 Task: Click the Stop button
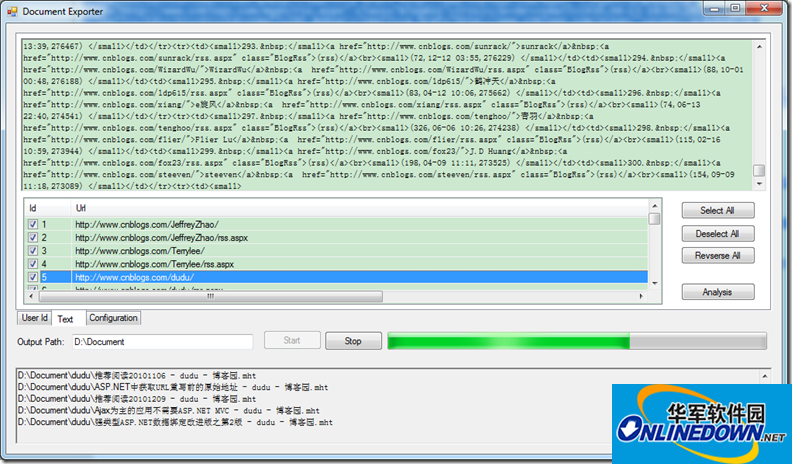353,341
